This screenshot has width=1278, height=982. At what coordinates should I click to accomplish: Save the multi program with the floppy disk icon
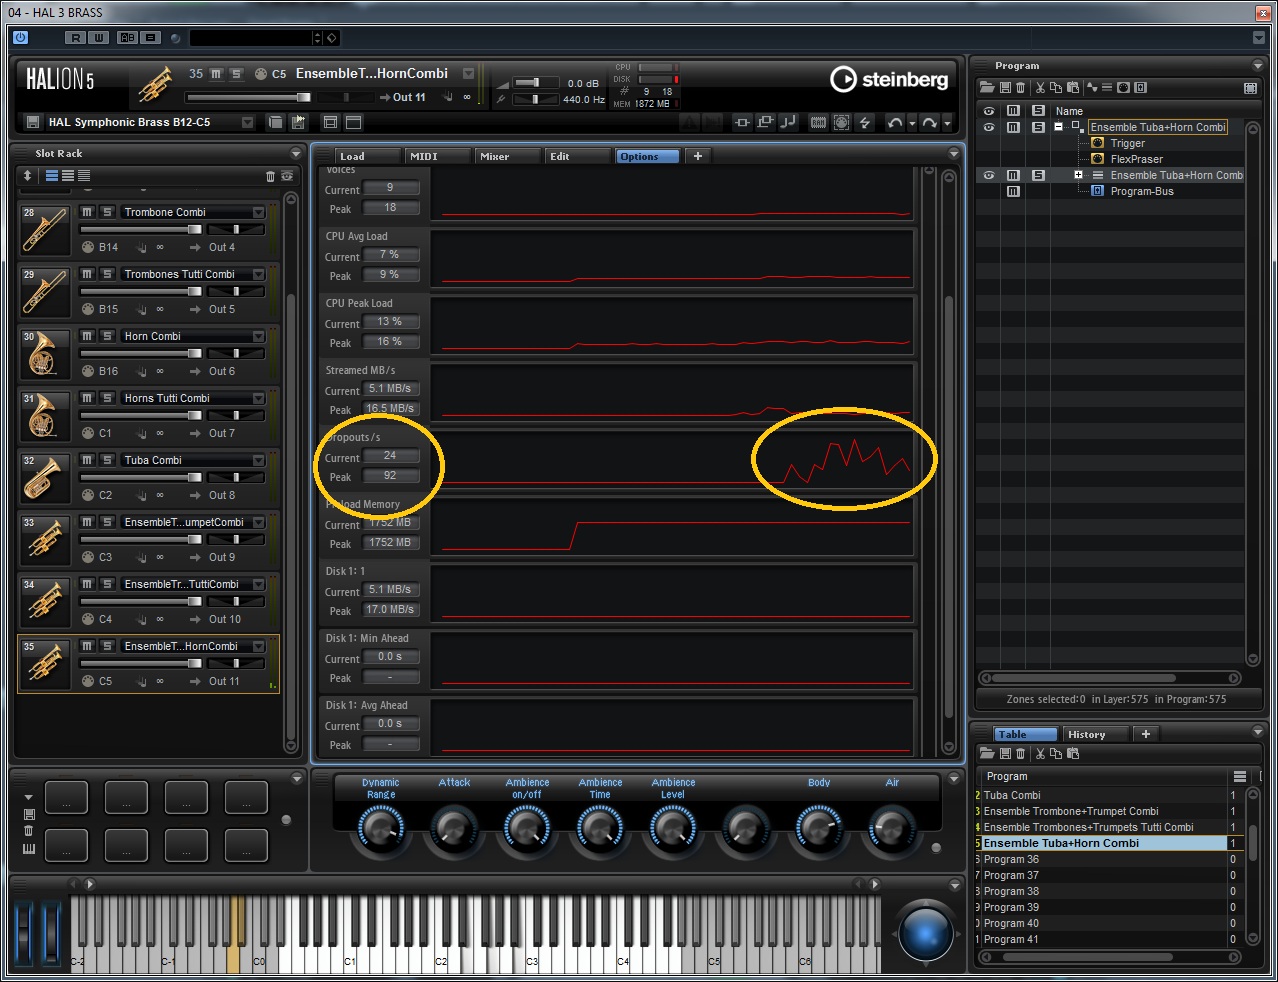(x=33, y=122)
